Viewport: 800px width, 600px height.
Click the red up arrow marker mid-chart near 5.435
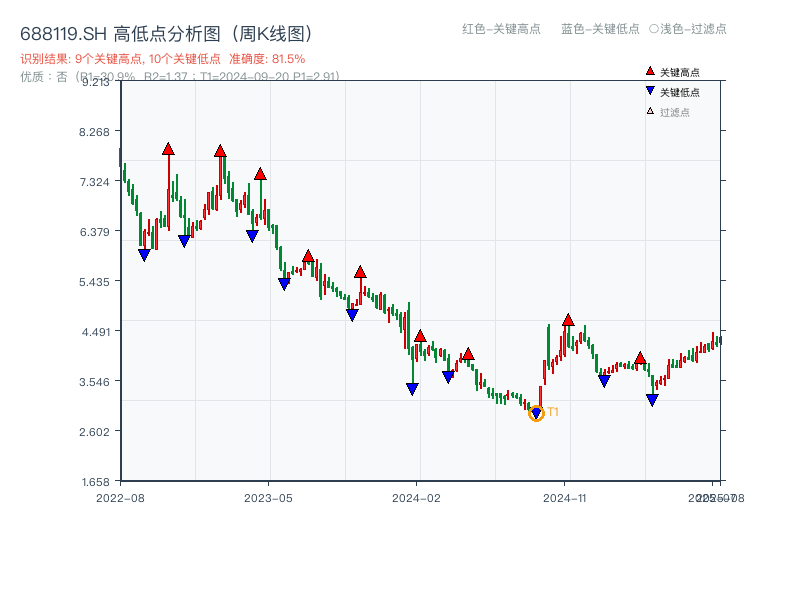pyautogui.click(x=360, y=272)
